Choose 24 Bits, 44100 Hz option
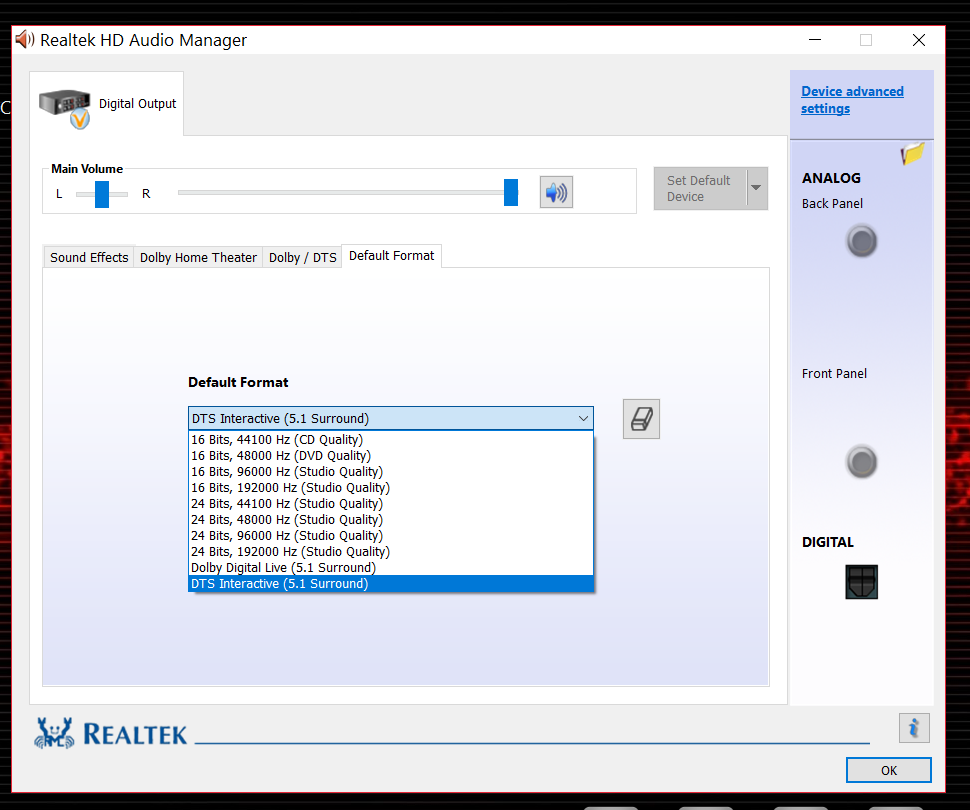Viewport: 970px width, 810px height. point(390,504)
